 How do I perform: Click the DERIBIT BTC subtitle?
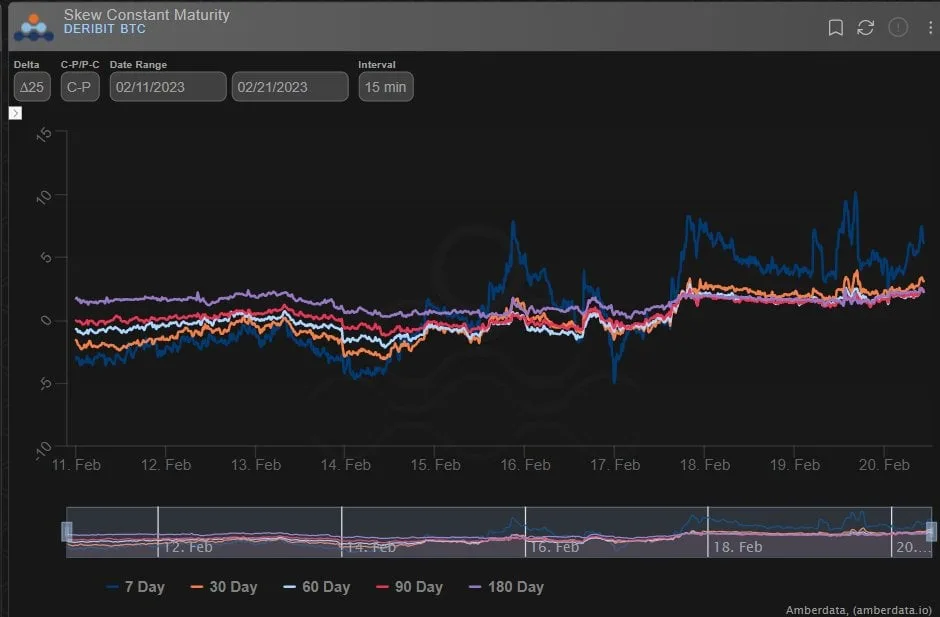point(104,29)
